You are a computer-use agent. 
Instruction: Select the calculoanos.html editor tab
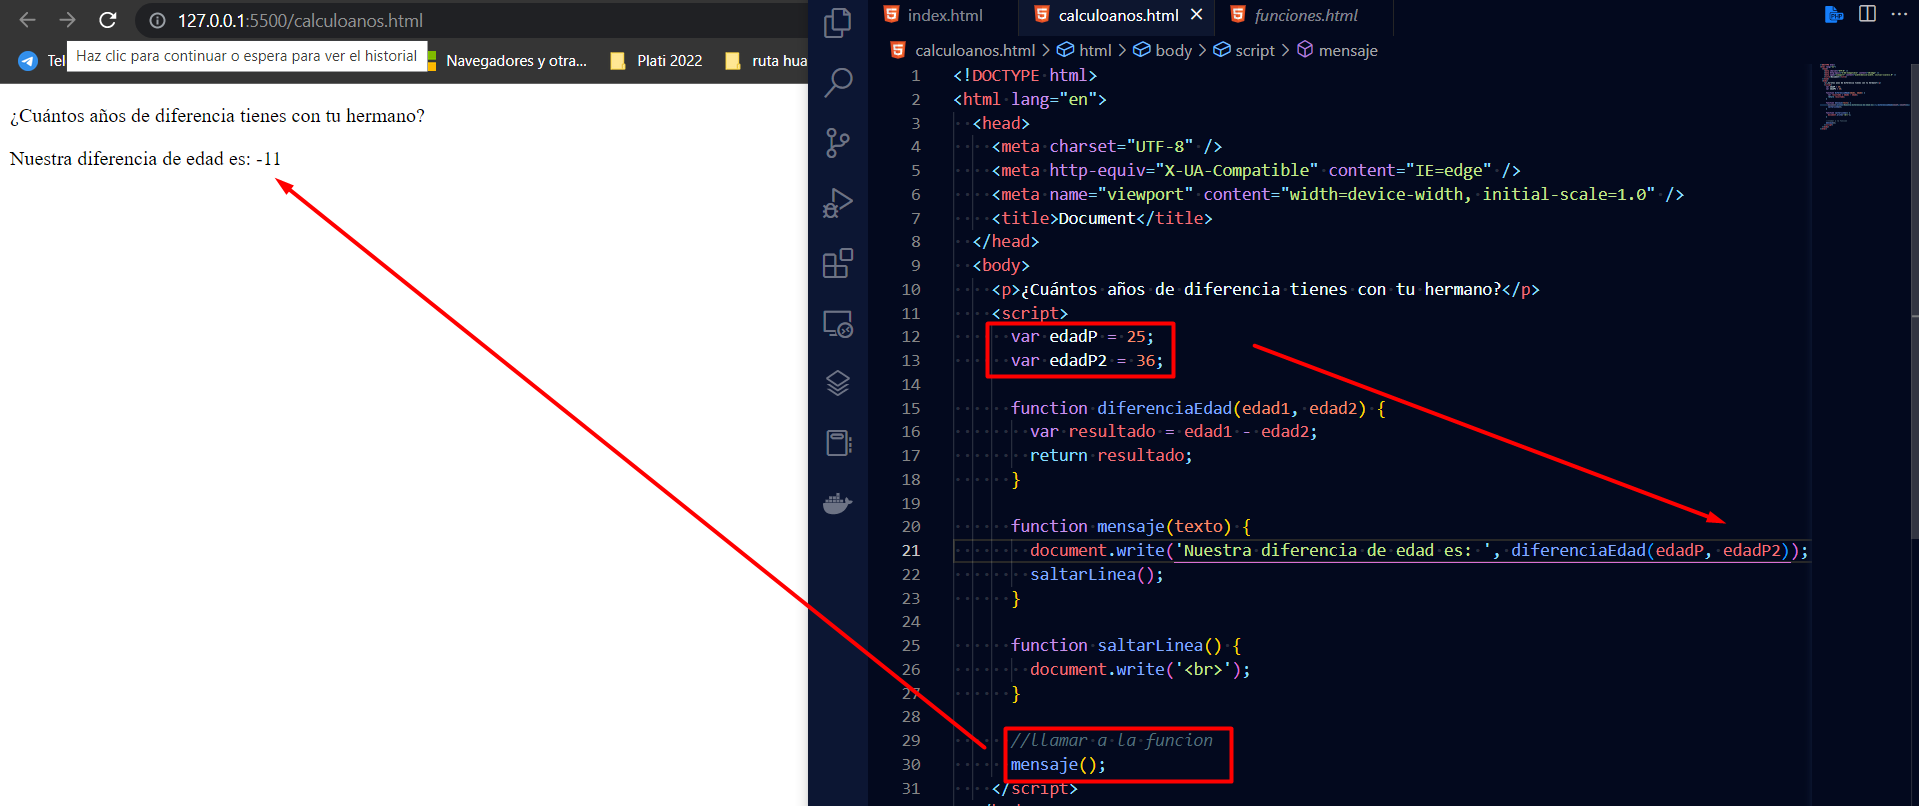point(1118,15)
